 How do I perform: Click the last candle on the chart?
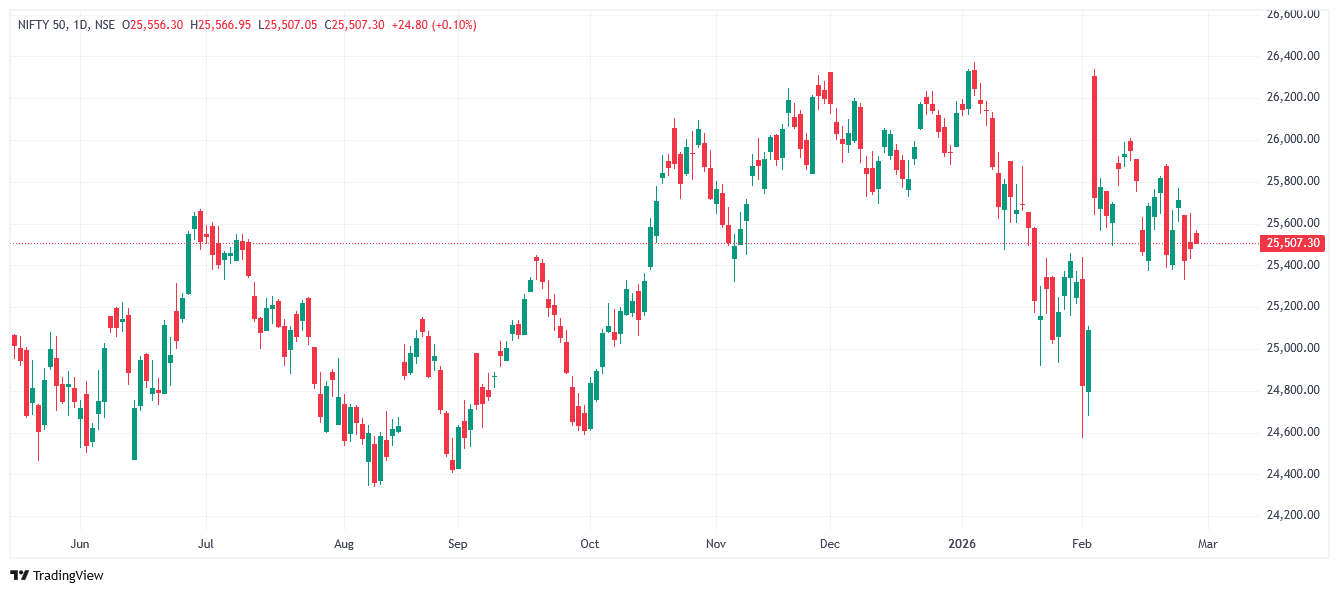[x=1197, y=238]
